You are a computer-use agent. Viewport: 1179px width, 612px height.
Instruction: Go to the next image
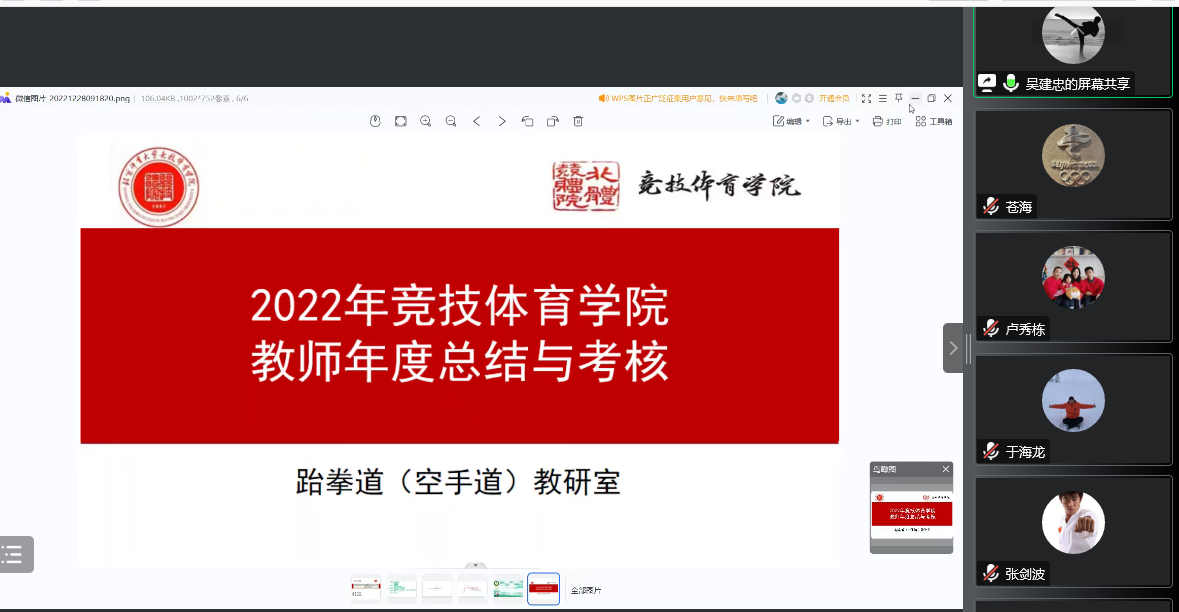502,120
